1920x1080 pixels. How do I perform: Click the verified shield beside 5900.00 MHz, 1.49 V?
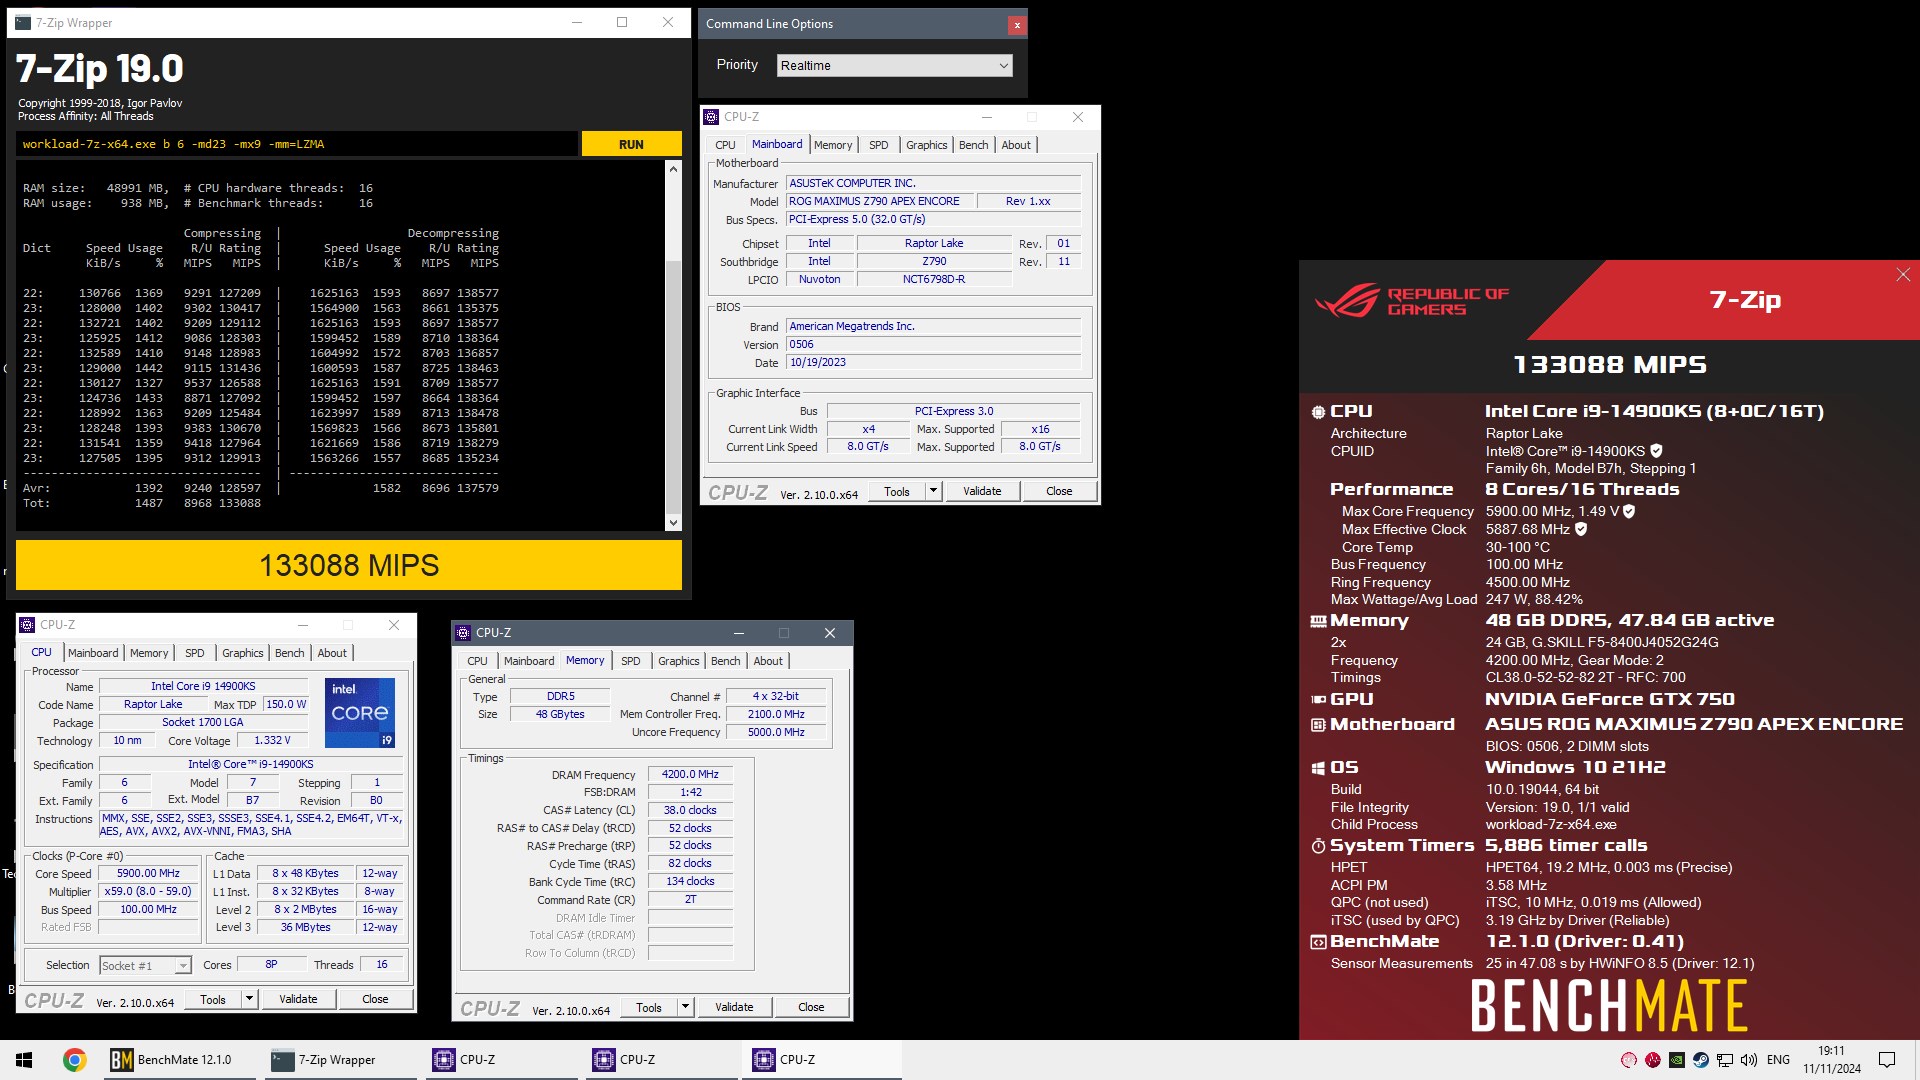pos(1629,511)
